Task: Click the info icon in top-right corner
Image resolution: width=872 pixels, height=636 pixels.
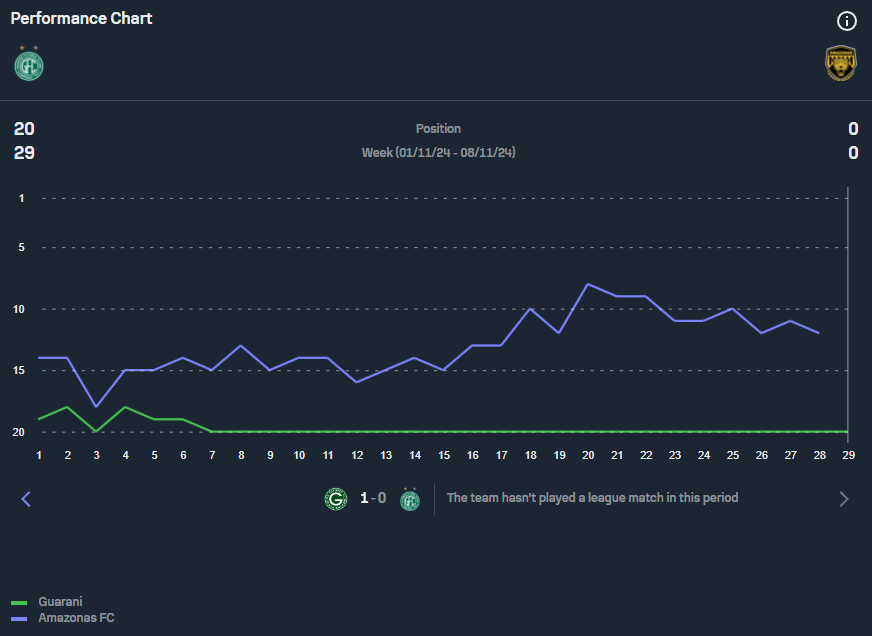Action: tap(846, 21)
